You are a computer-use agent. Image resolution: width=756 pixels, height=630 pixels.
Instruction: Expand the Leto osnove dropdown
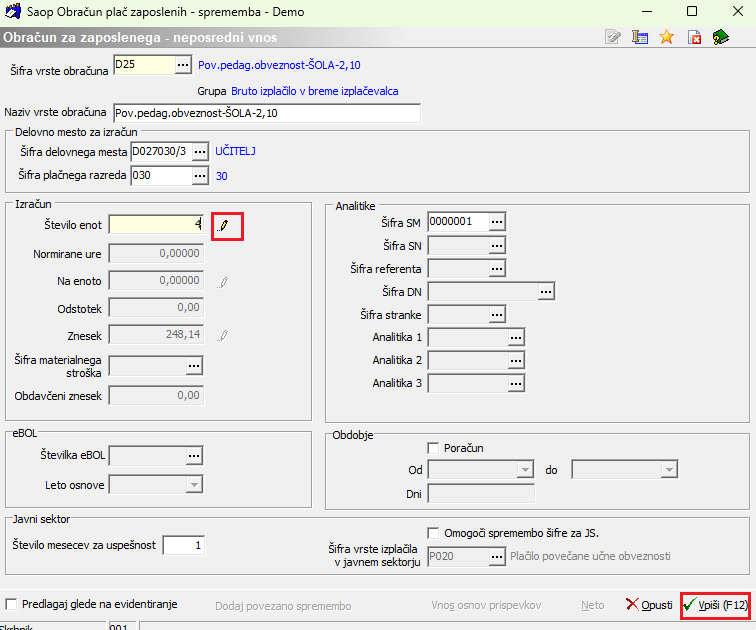click(194, 485)
